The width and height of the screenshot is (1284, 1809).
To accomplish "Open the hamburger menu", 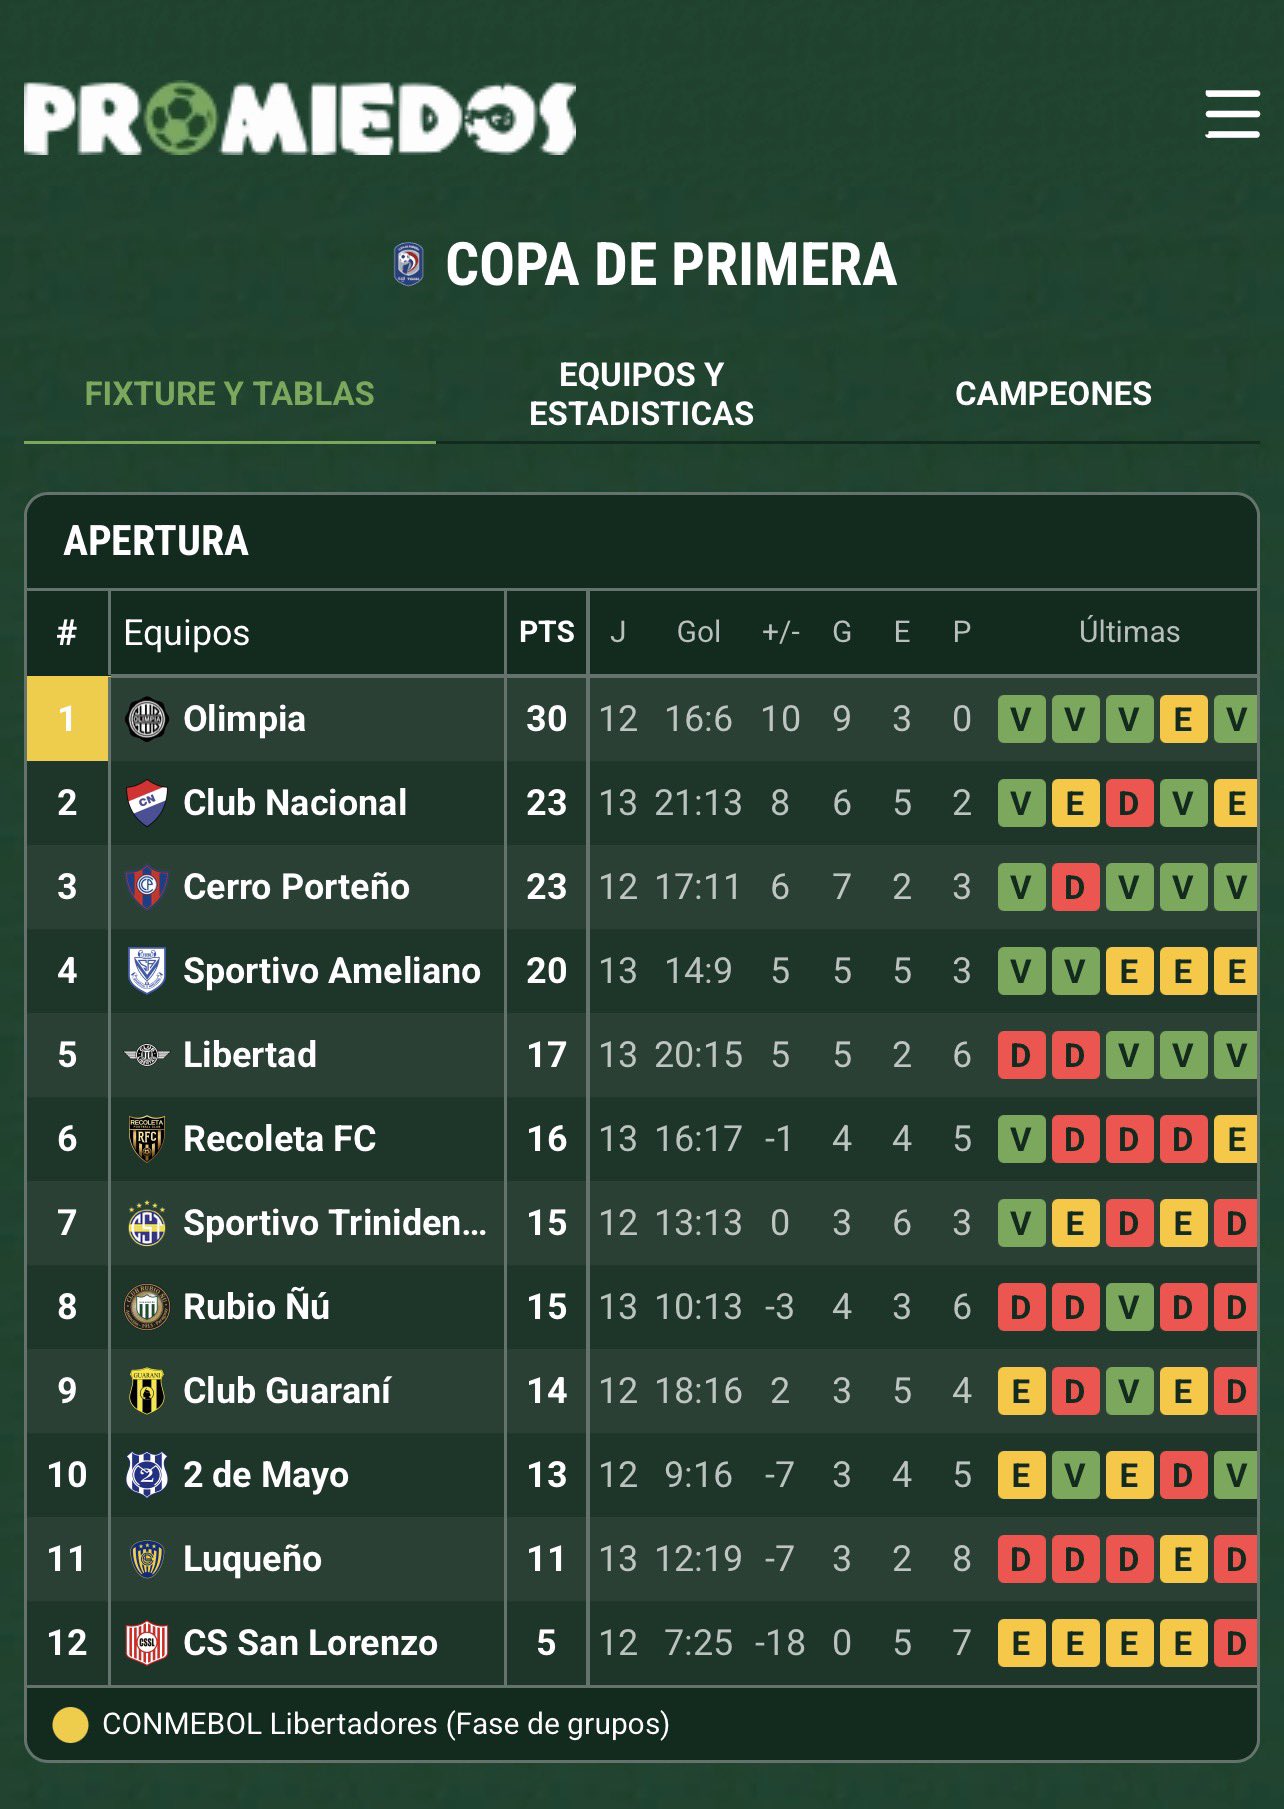I will coord(1232,113).
